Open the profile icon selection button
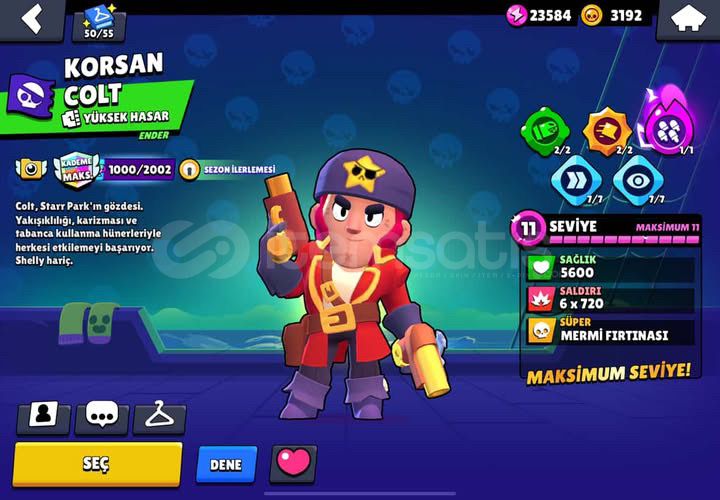The width and height of the screenshot is (720, 500). (x=44, y=417)
